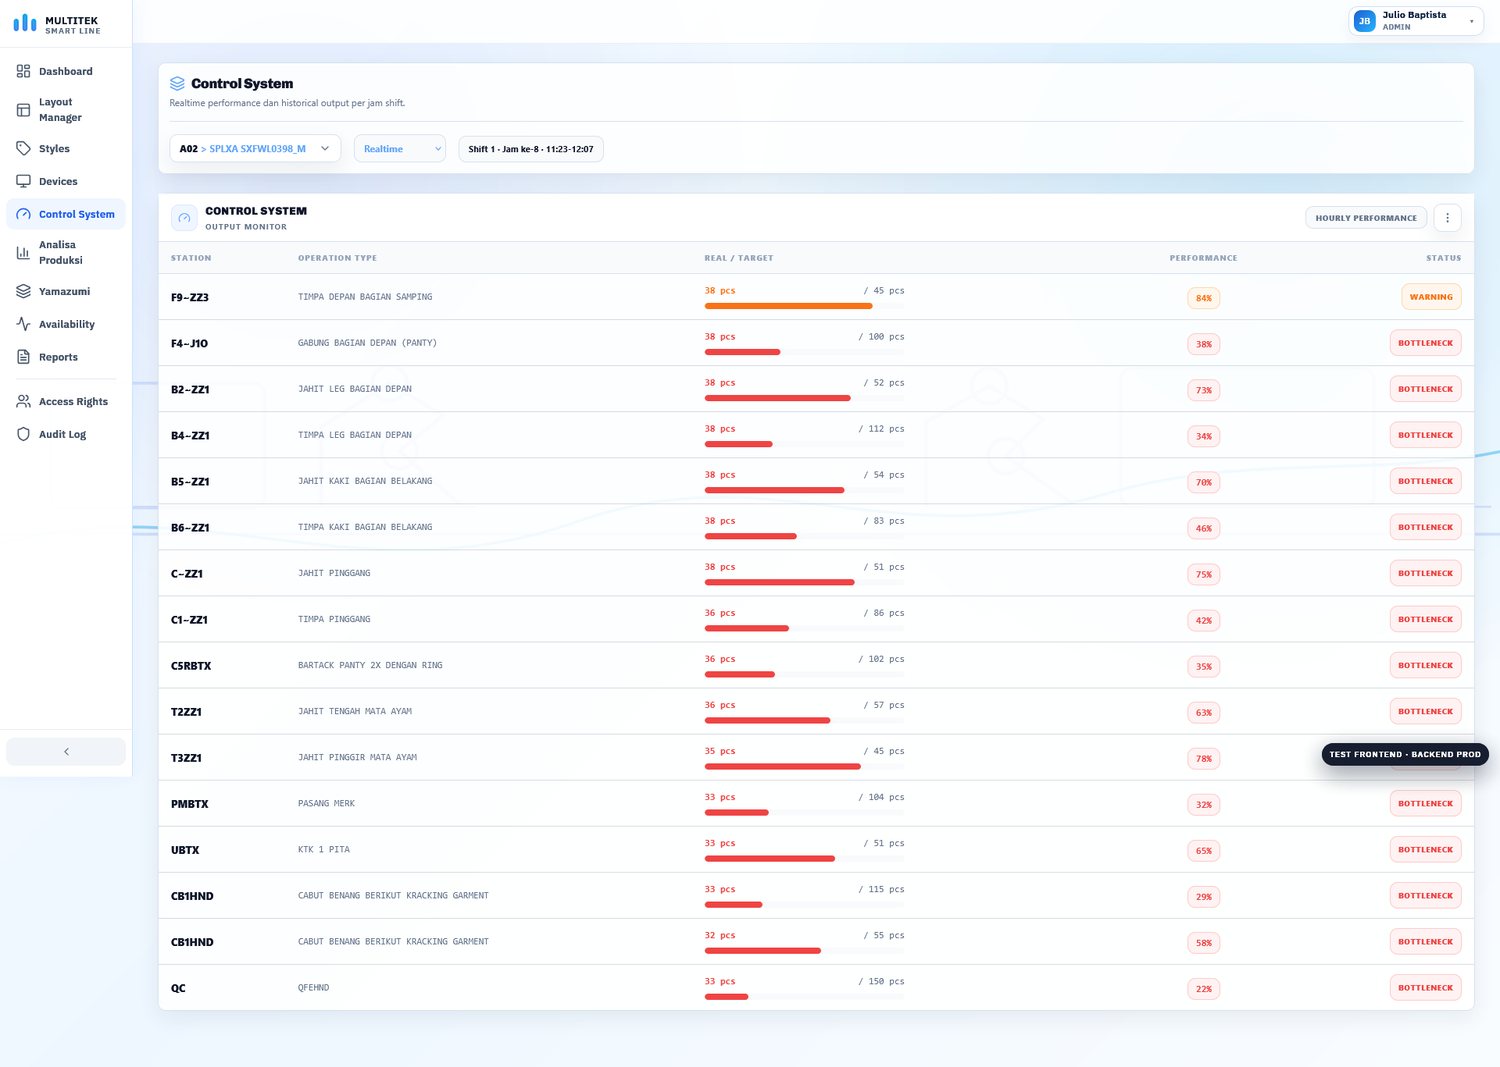Click station name C5RBTX

[x=191, y=666]
